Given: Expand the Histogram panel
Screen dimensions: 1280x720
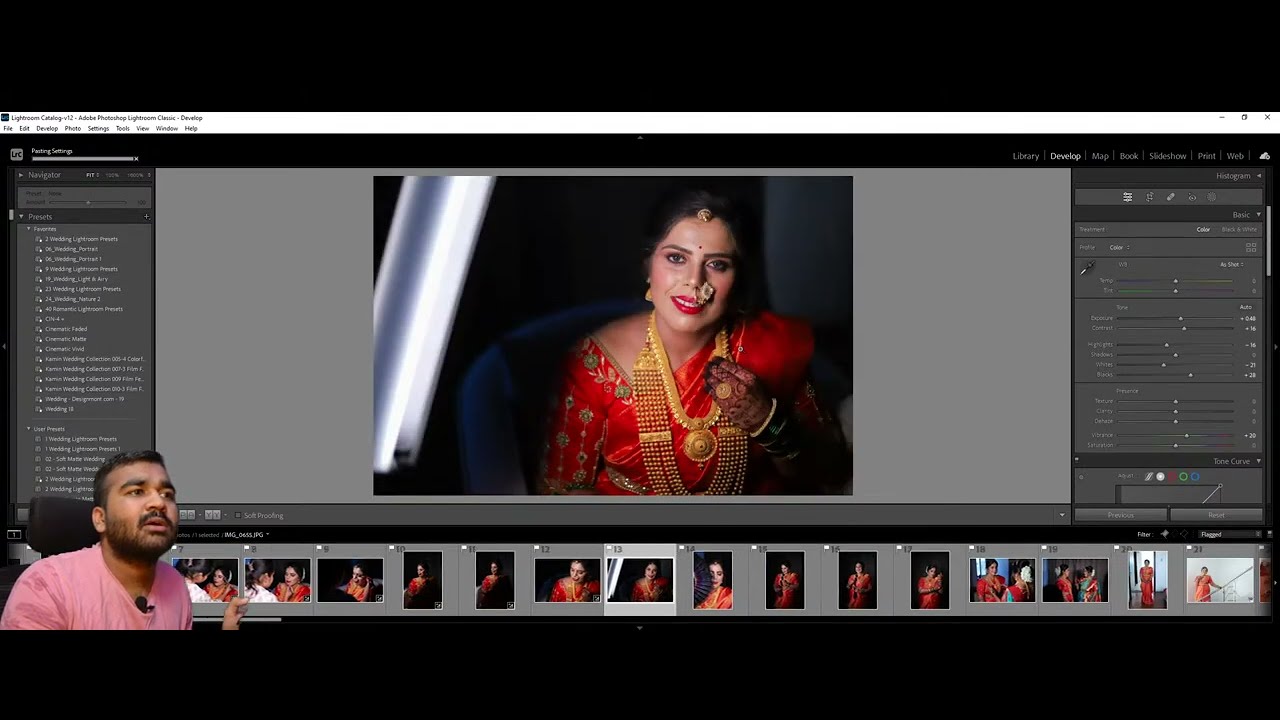Looking at the screenshot, I should tap(1258, 176).
